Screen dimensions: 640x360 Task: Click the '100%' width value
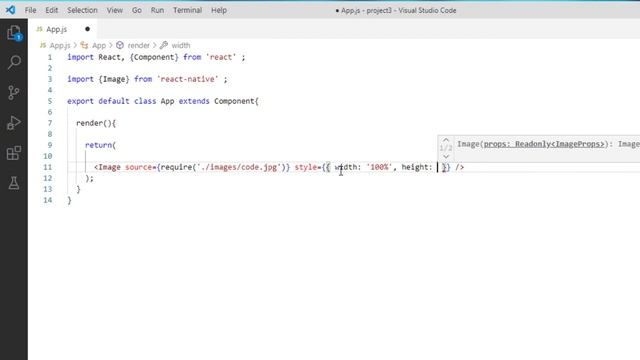379,167
